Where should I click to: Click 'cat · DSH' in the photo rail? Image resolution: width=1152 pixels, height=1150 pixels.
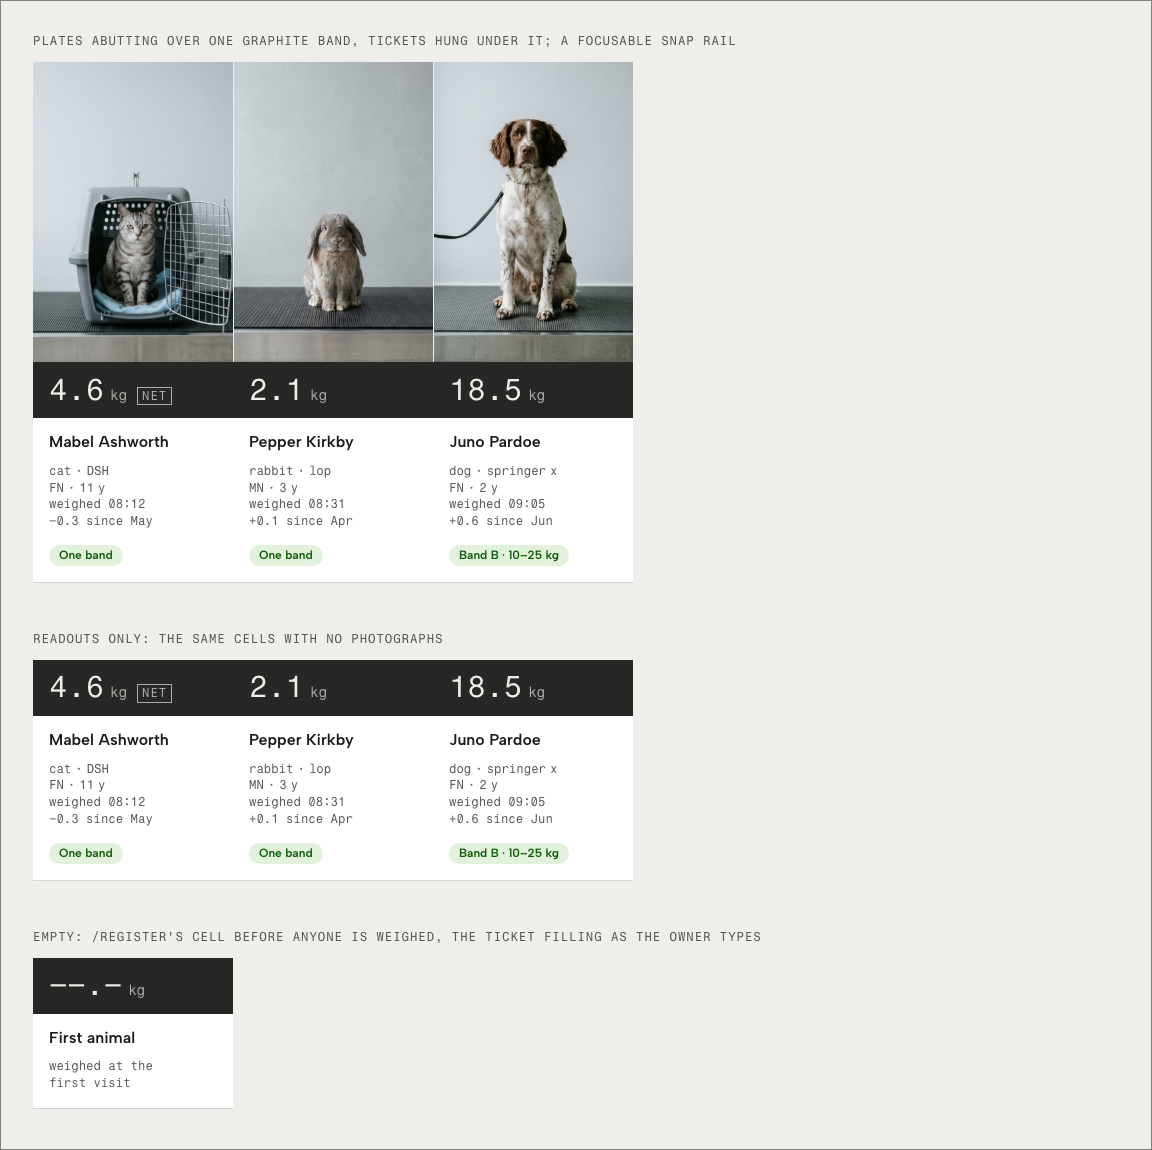coord(79,471)
